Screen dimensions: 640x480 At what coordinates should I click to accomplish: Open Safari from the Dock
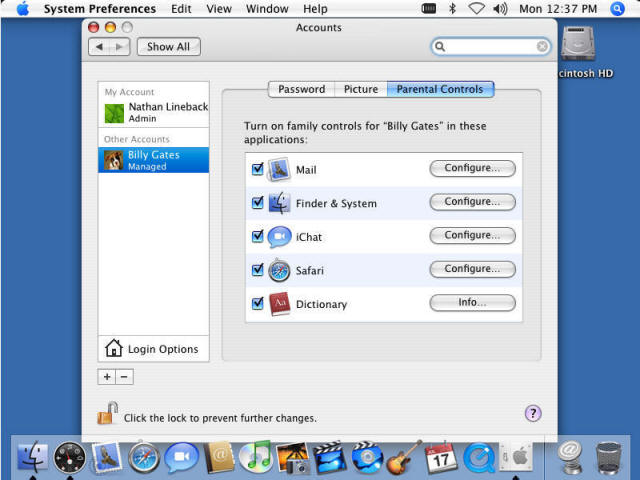144,458
